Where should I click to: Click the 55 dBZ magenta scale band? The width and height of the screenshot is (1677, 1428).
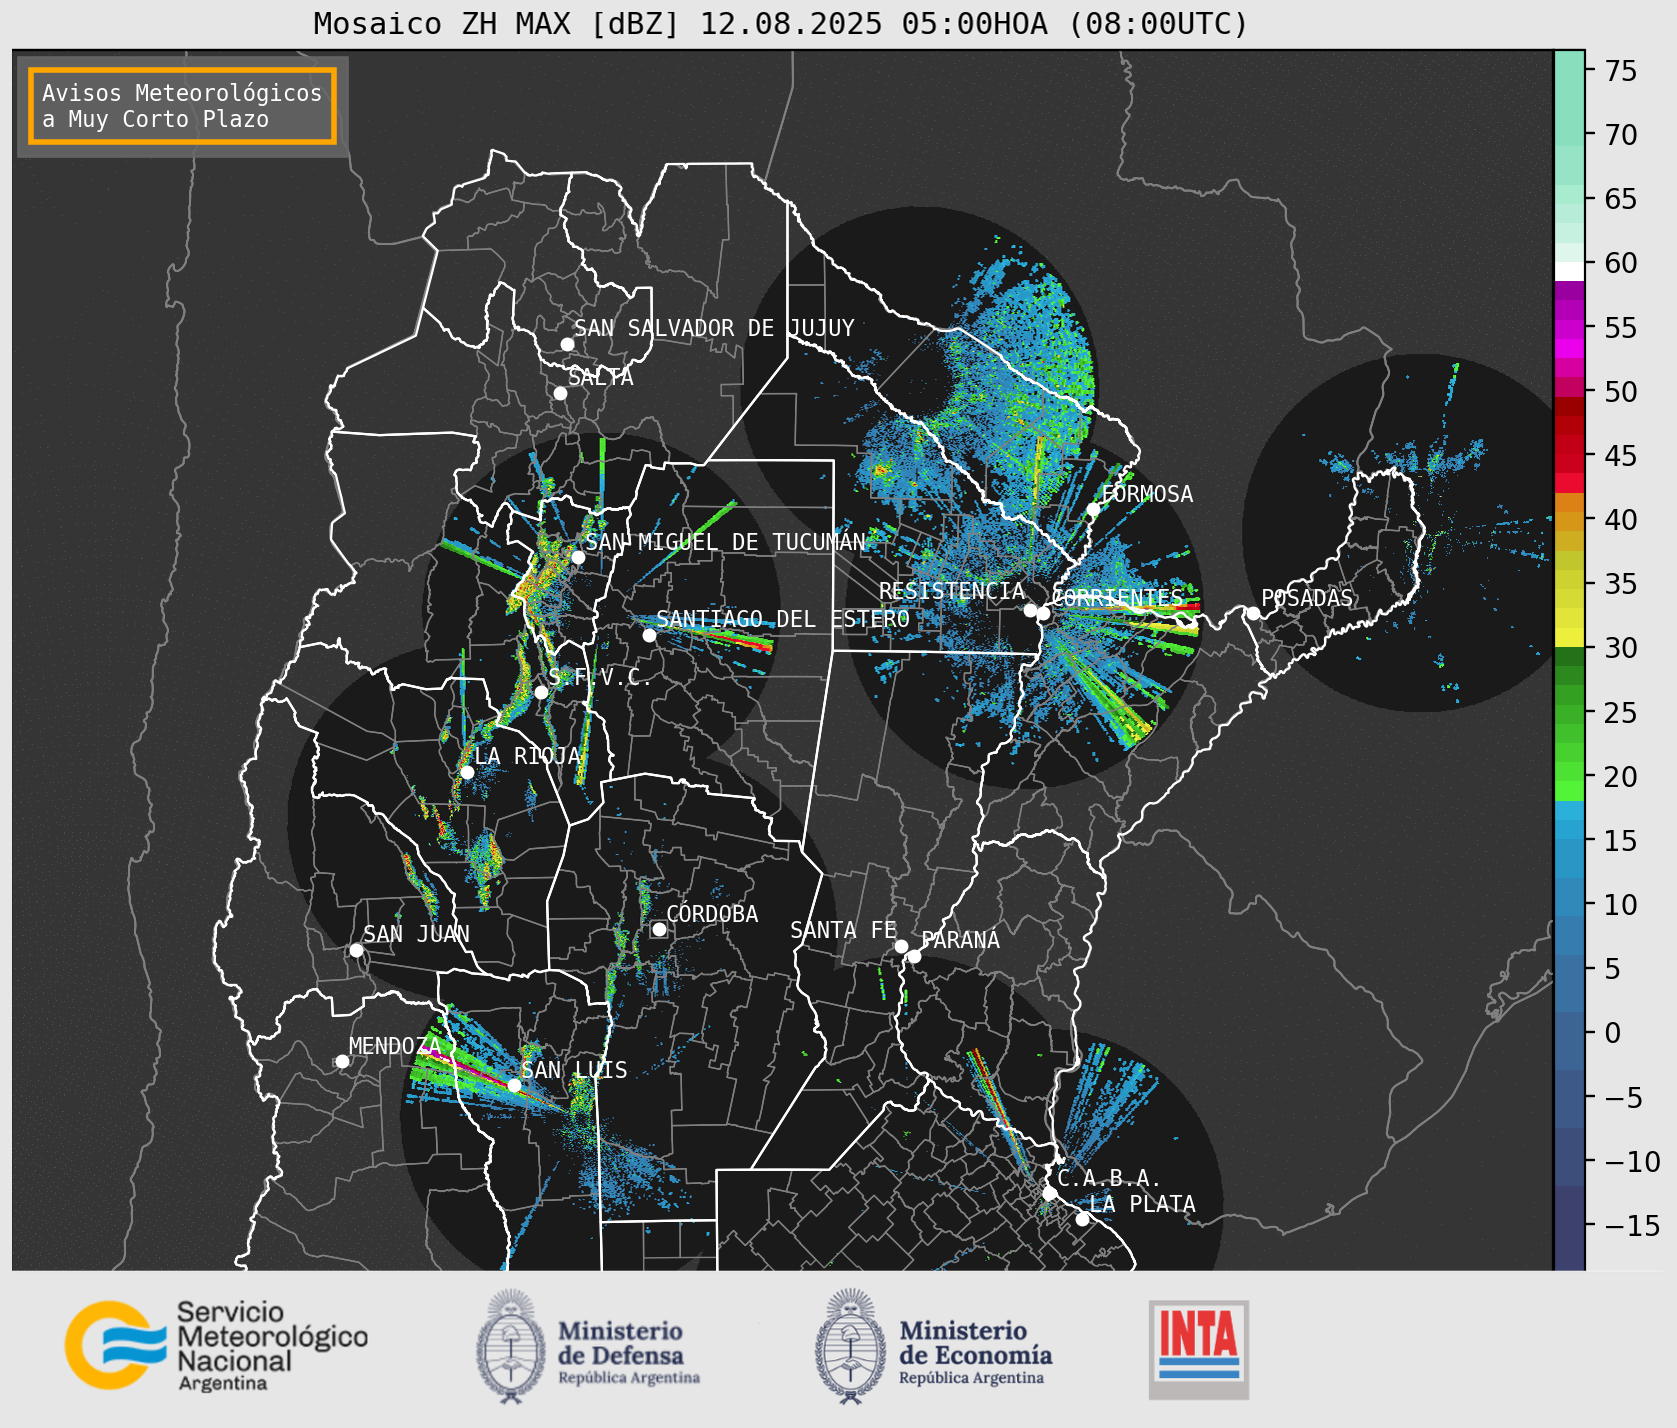click(x=1569, y=328)
